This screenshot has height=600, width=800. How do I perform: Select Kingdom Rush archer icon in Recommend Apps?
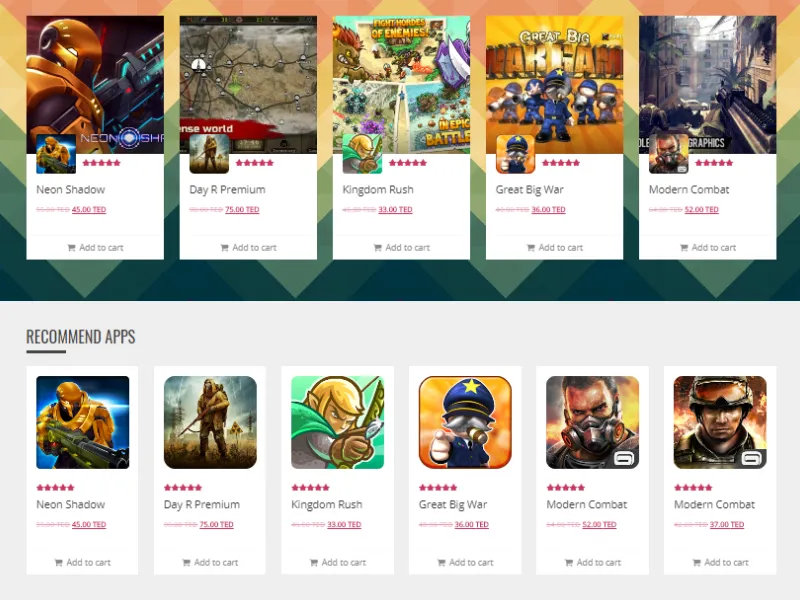[x=338, y=422]
